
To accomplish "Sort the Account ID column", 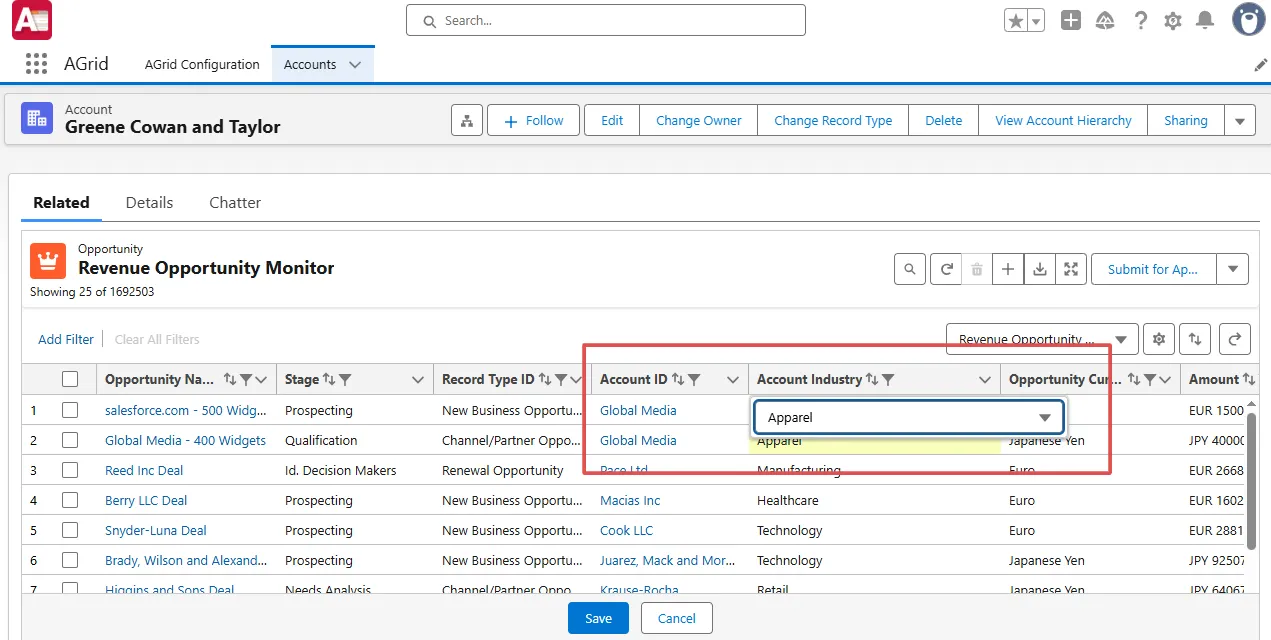I will (678, 380).
